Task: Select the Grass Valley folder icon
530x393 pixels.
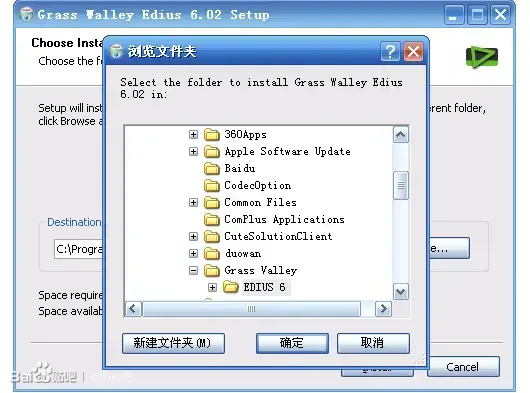Action: pos(212,270)
